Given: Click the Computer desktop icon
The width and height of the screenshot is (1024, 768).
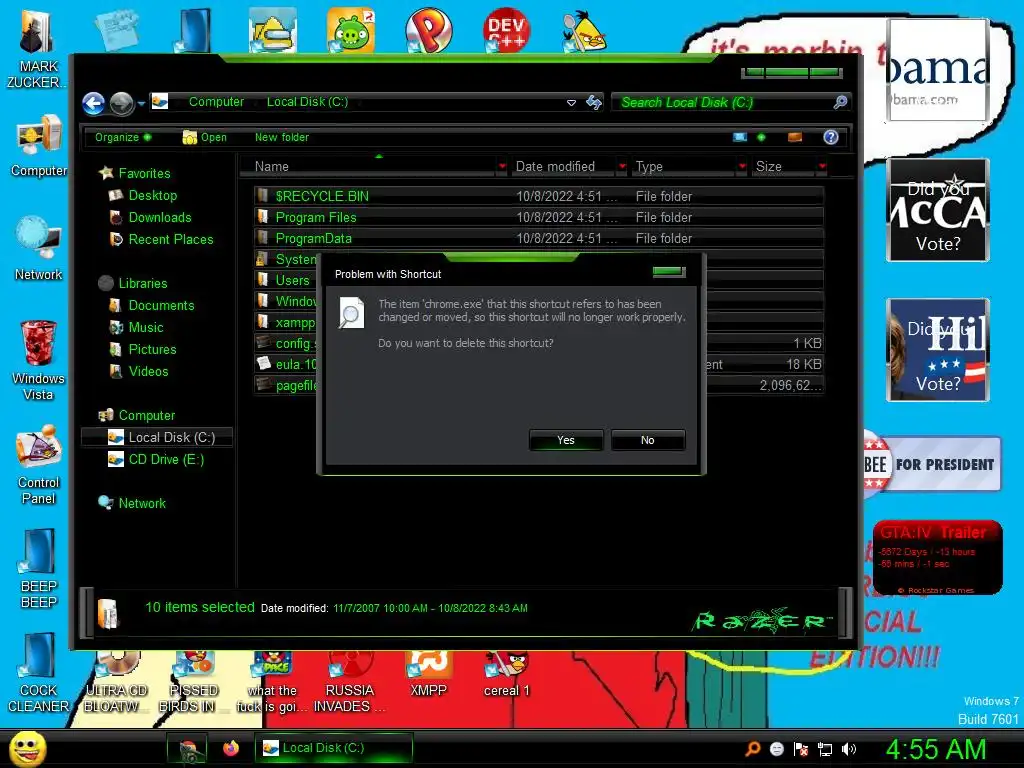Looking at the screenshot, I should coord(39,146).
